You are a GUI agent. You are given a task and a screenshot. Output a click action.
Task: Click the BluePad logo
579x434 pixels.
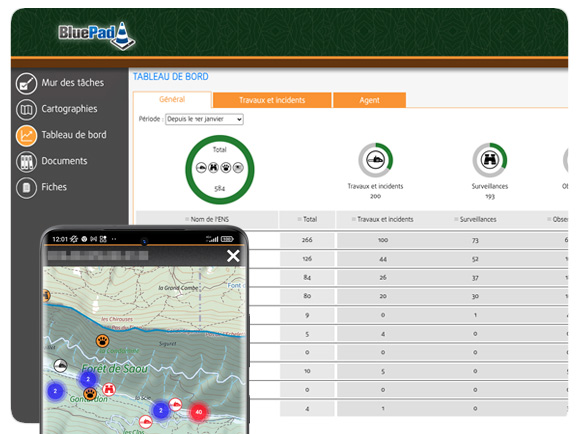[96, 36]
